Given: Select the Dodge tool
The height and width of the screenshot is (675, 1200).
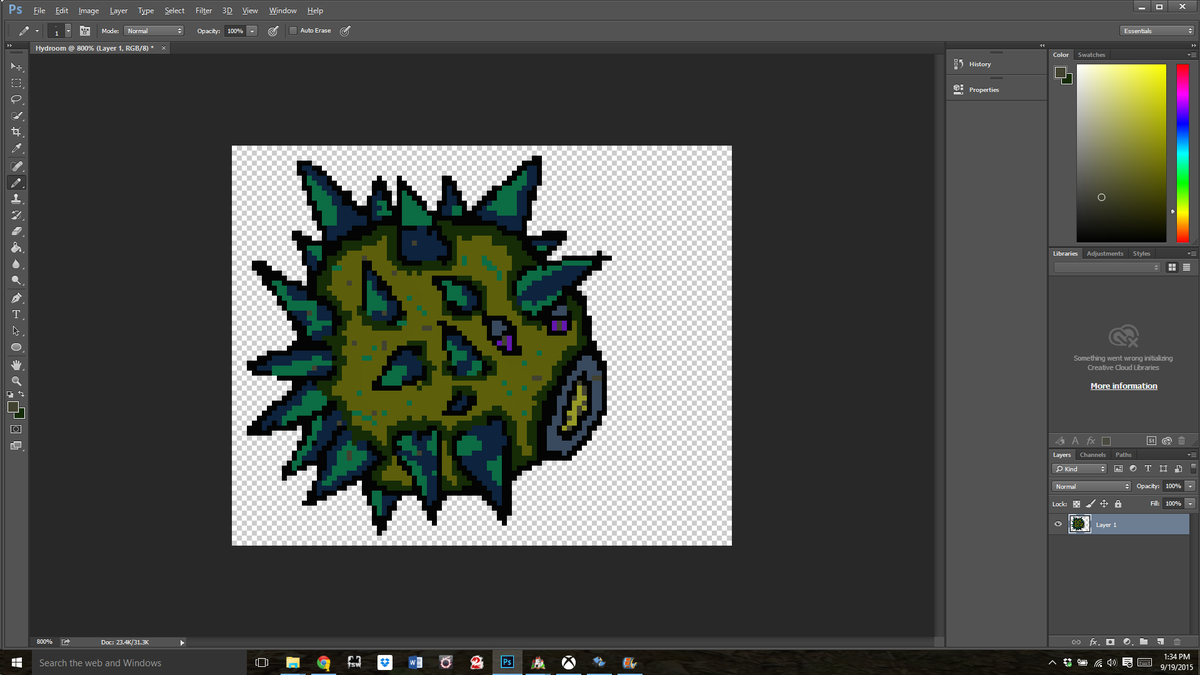Looking at the screenshot, I should [16, 281].
